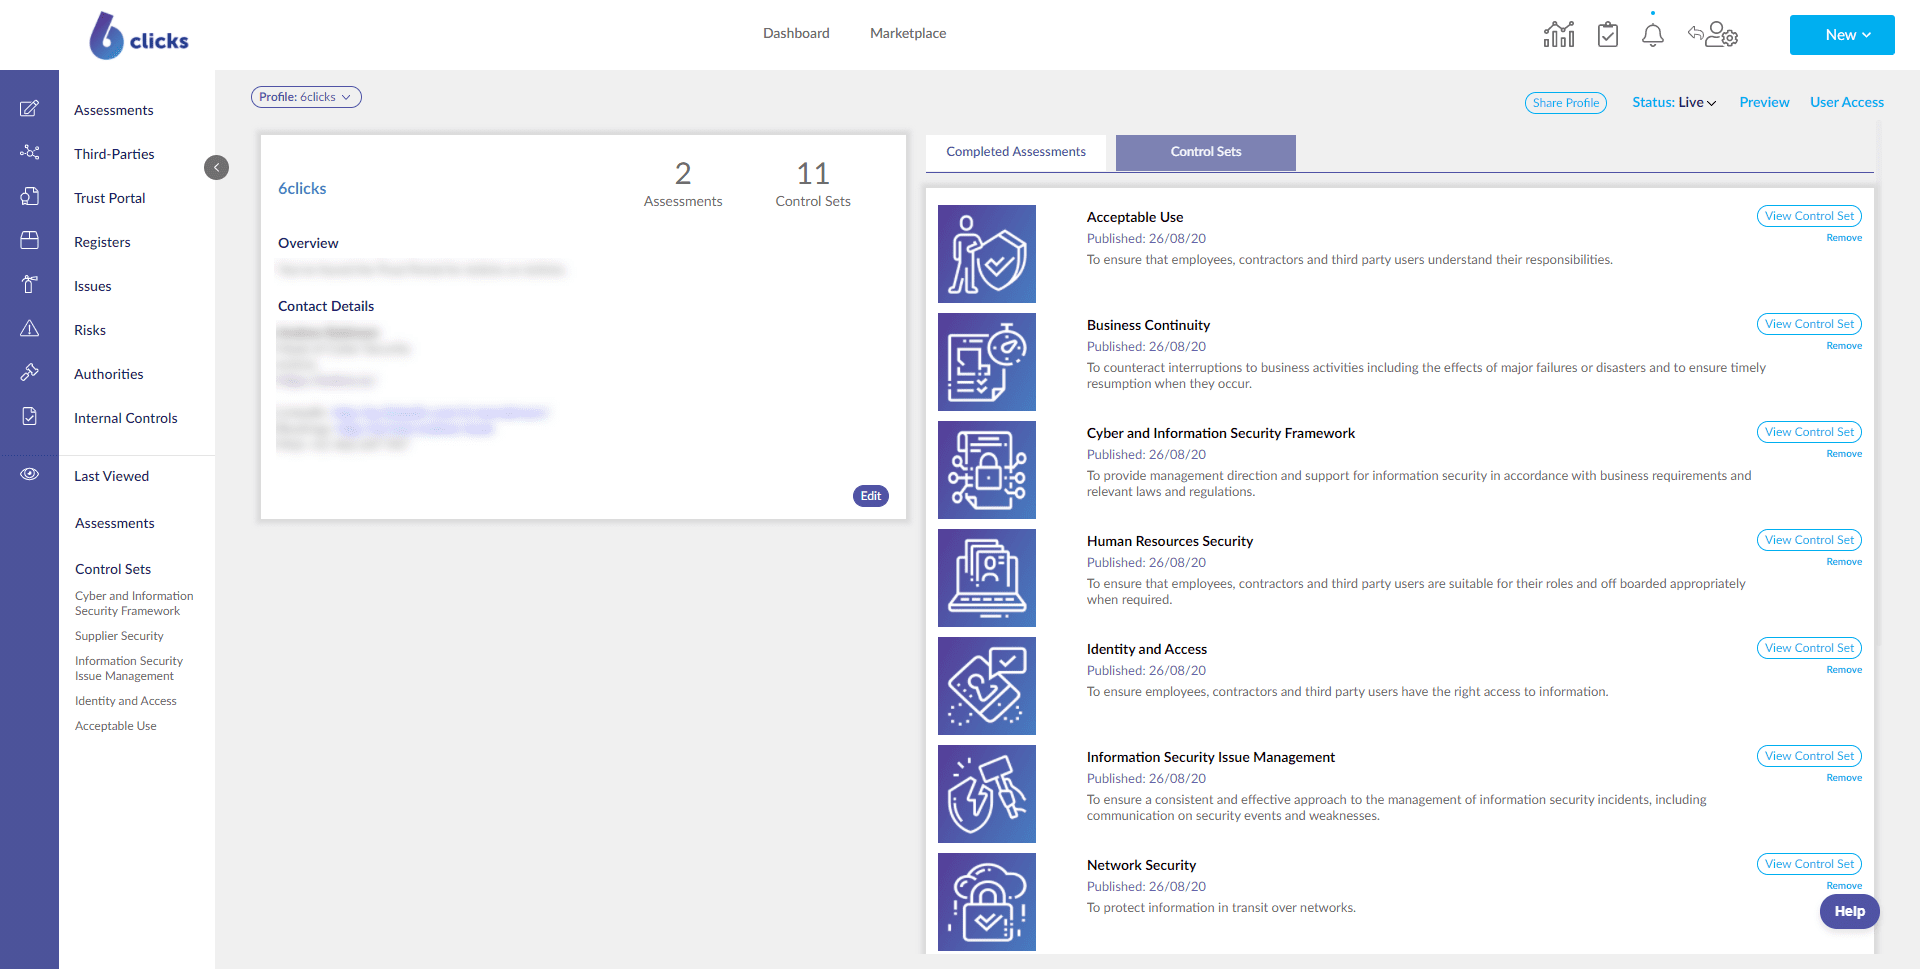The height and width of the screenshot is (969, 1920).
Task: Open the notifications bell
Action: (1652, 35)
